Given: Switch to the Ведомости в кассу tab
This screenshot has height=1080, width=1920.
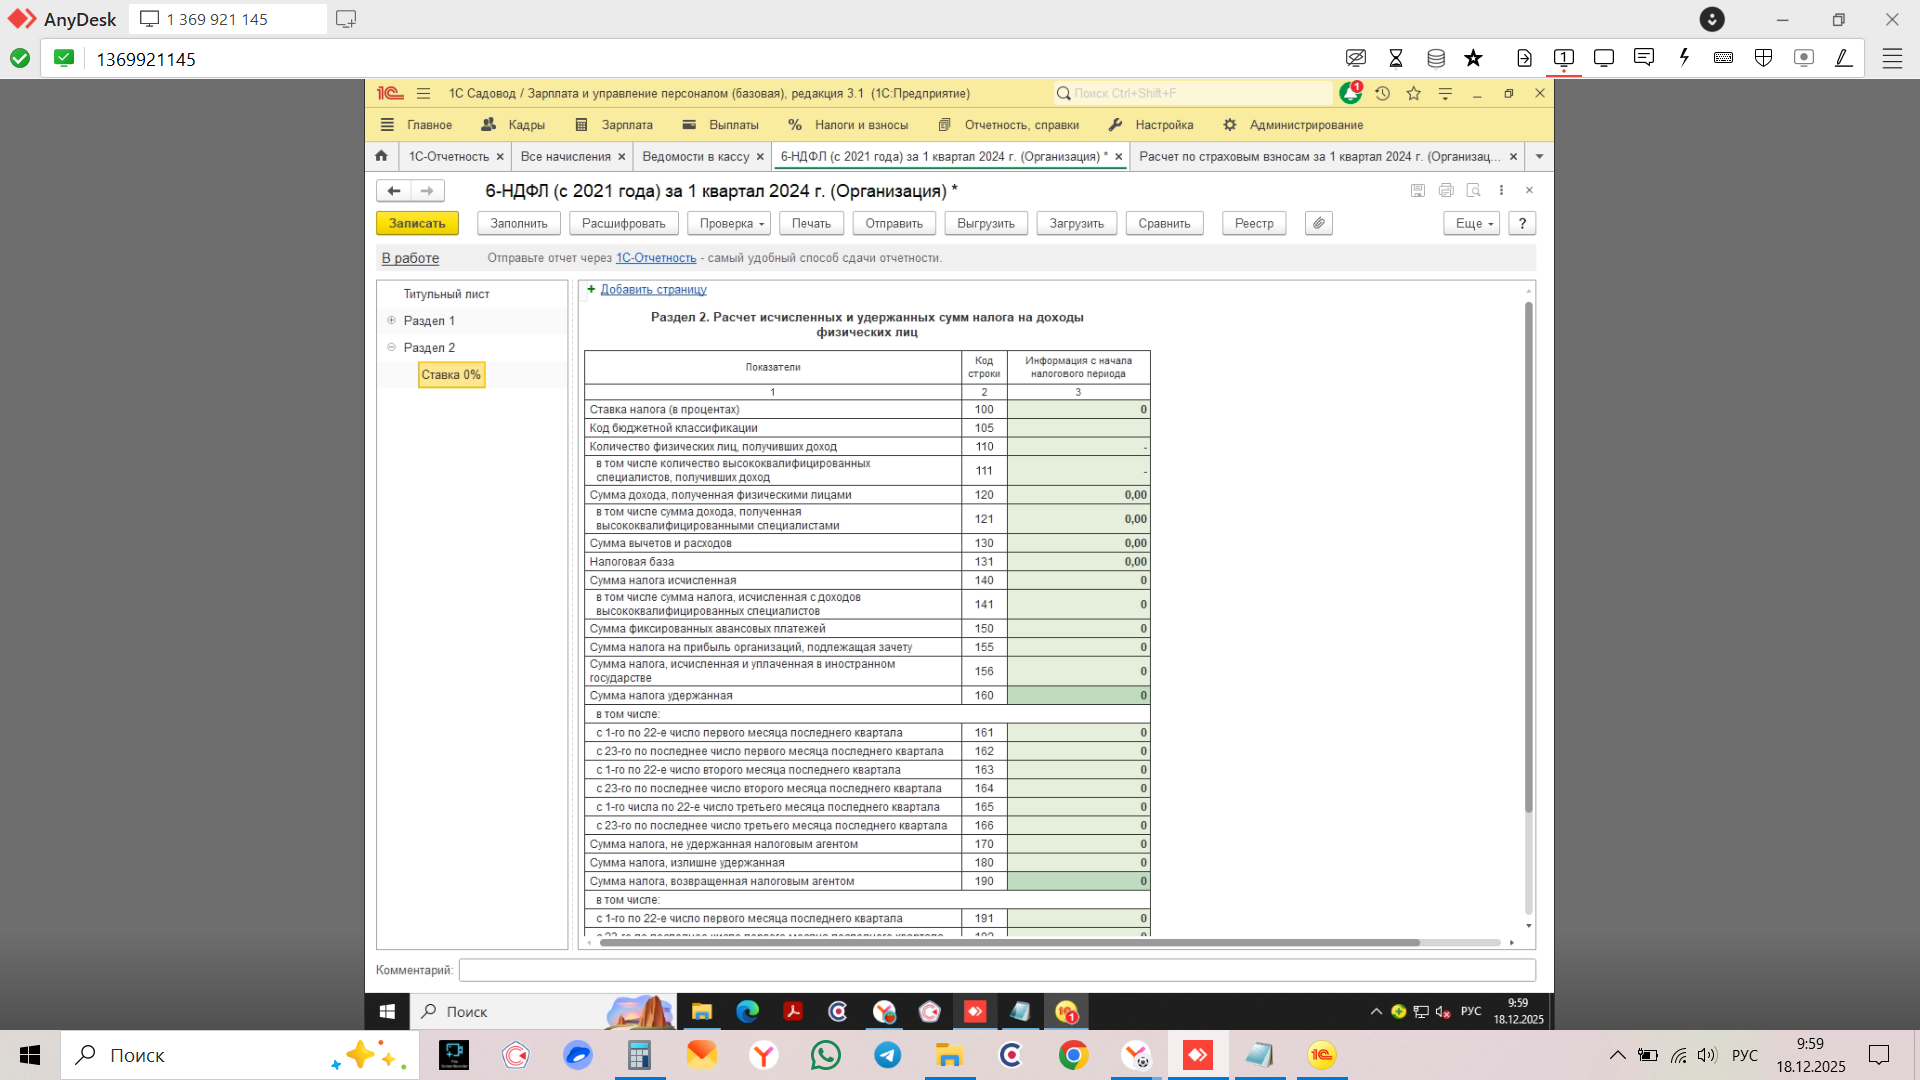Looking at the screenshot, I should 695,156.
